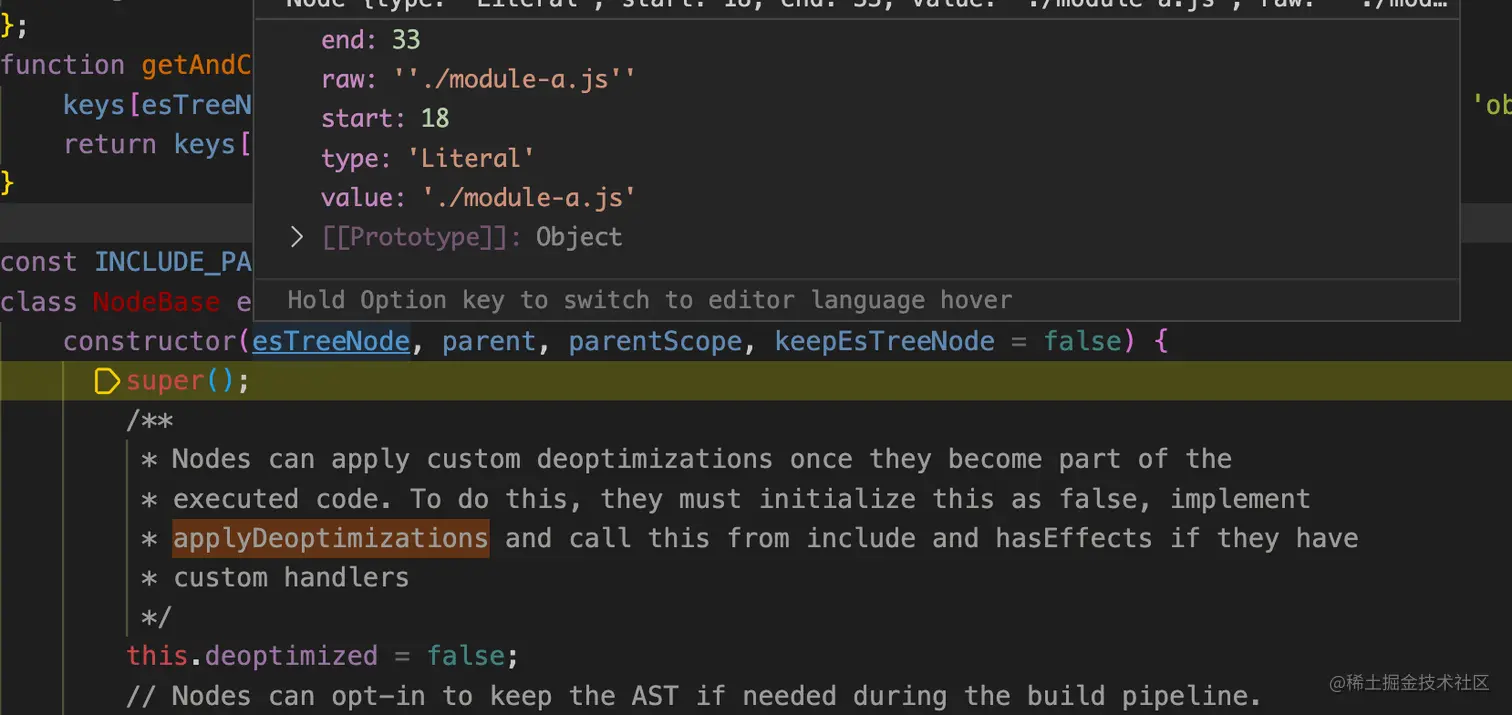
Task: Click the 'false' default parameter value
Action: (x=1083, y=342)
